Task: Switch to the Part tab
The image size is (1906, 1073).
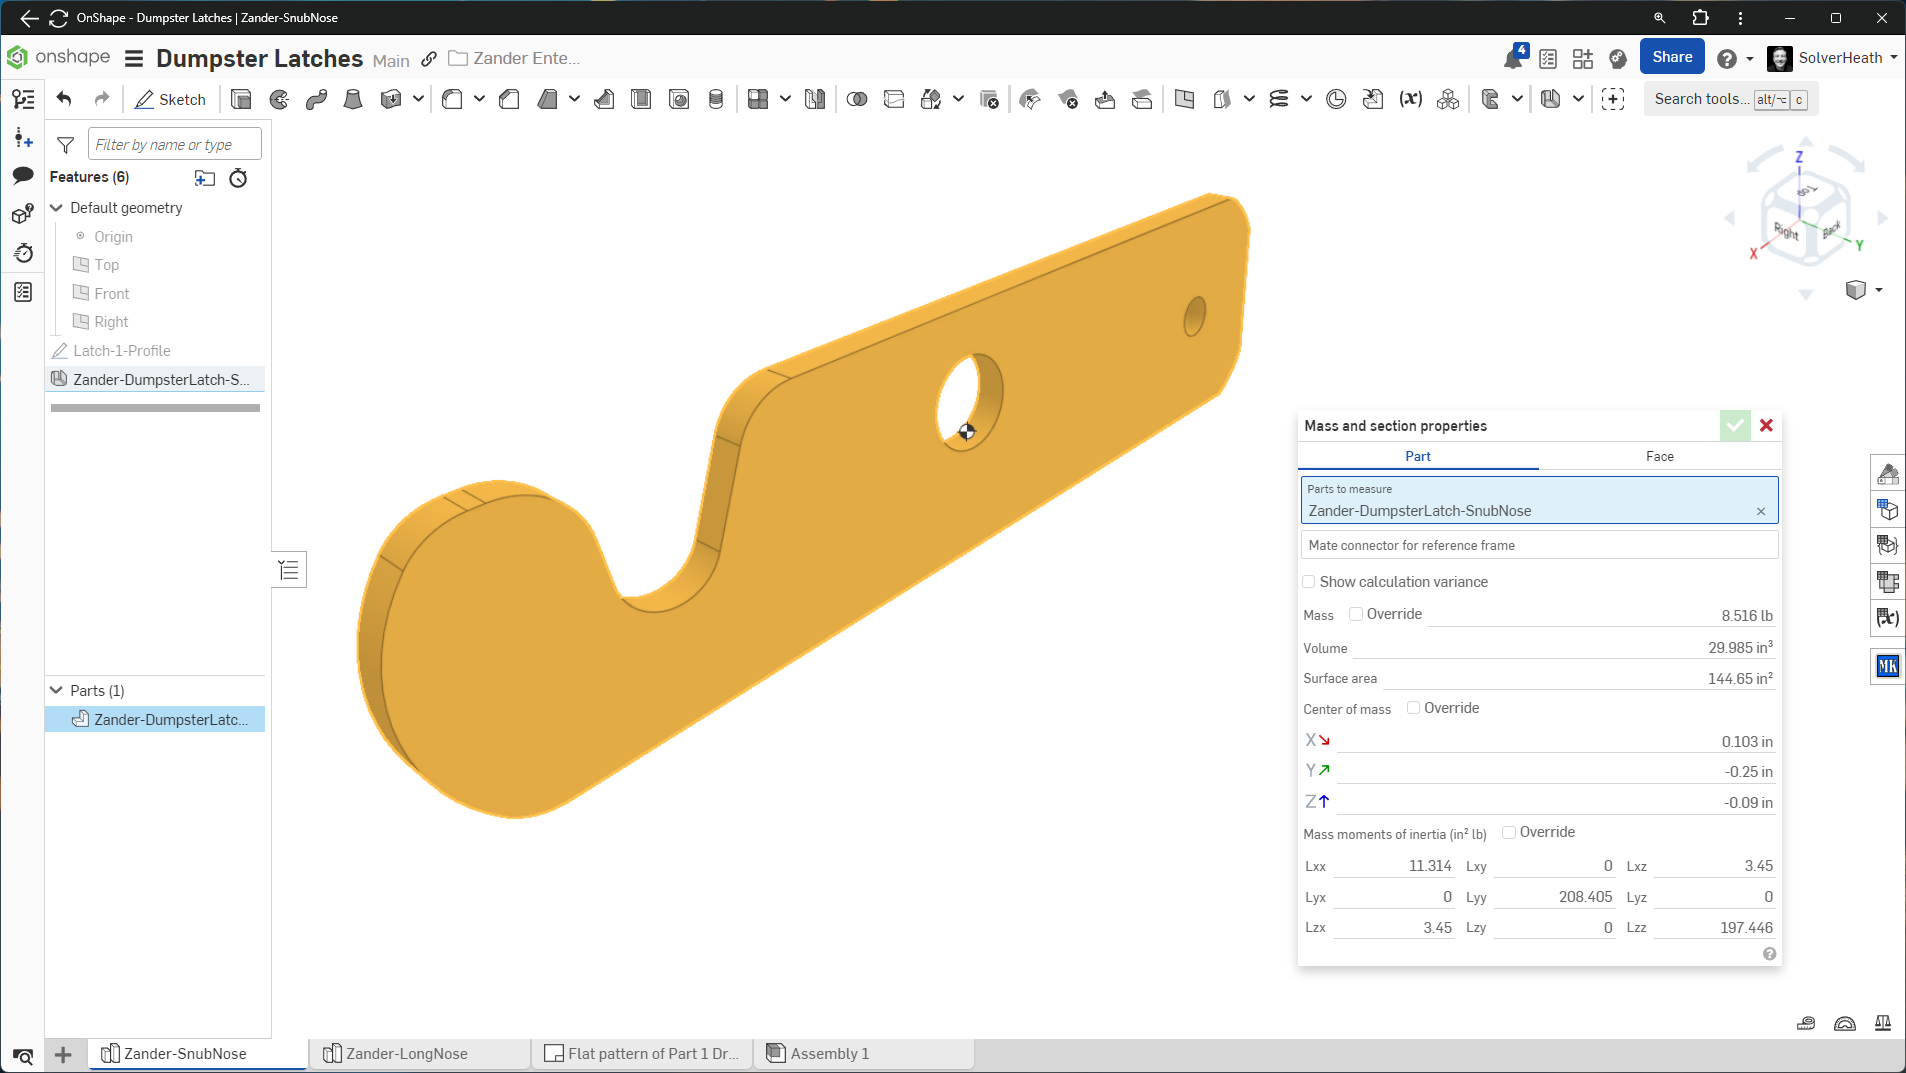Action: click(x=1418, y=456)
